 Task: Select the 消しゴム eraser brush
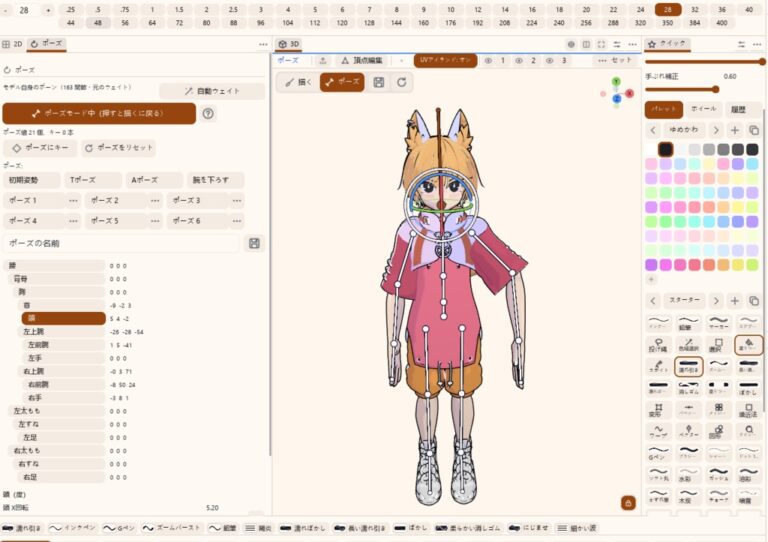click(x=688, y=388)
